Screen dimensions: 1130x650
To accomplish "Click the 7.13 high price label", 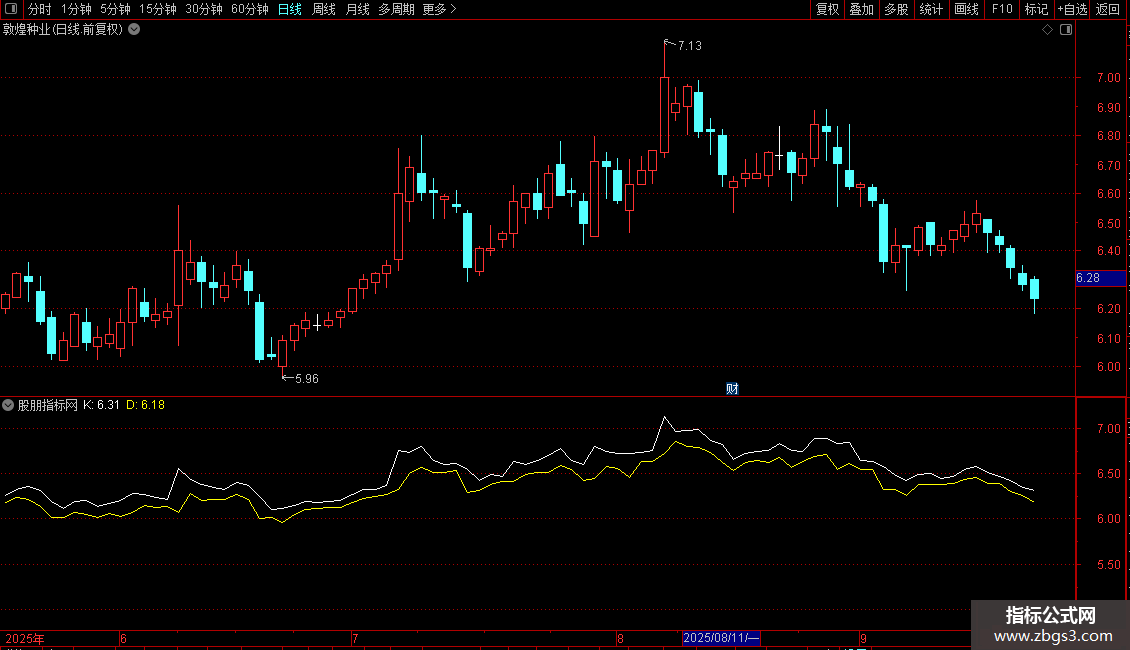I will (690, 46).
